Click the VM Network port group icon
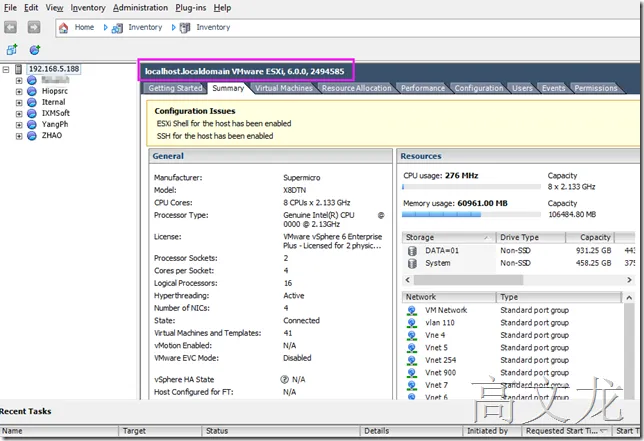The width and height of the screenshot is (644, 441). click(412, 310)
